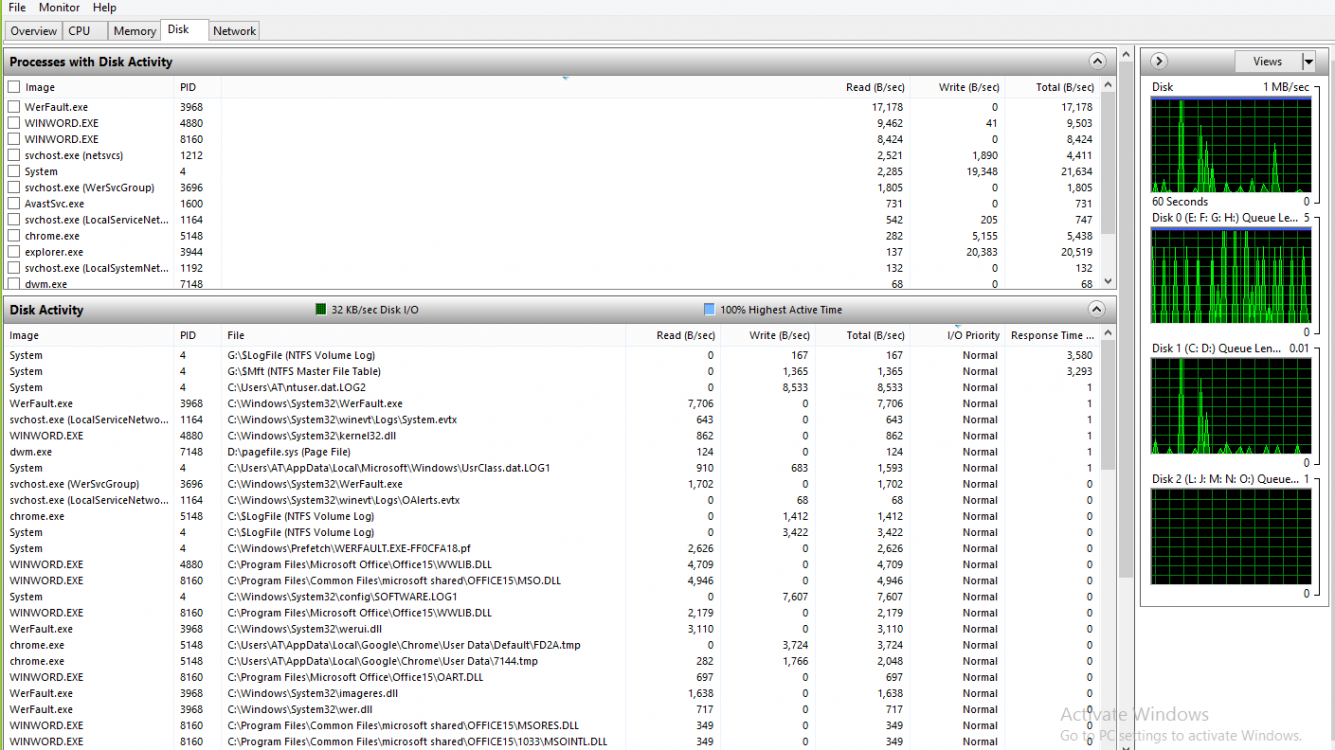Viewport: 1335px width, 750px height.
Task: Select the kernel32.dll file row
Action: click(x=552, y=436)
